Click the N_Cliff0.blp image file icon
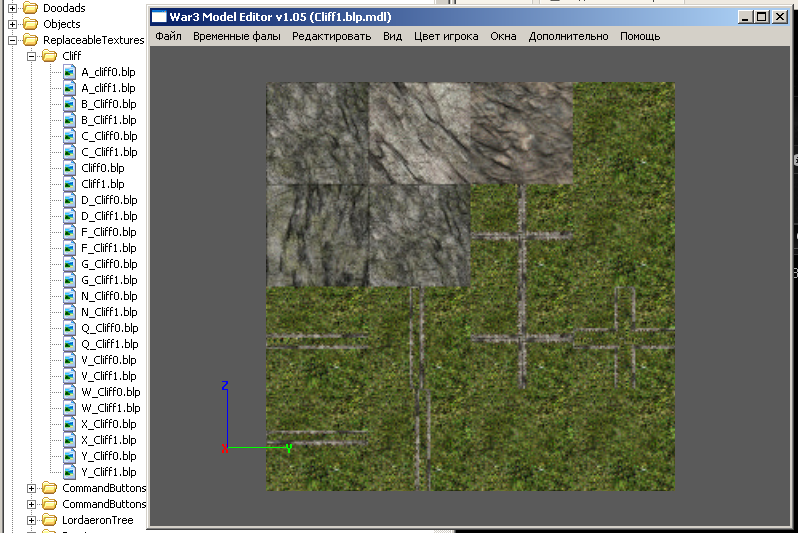The width and height of the screenshot is (798, 533). (70, 296)
